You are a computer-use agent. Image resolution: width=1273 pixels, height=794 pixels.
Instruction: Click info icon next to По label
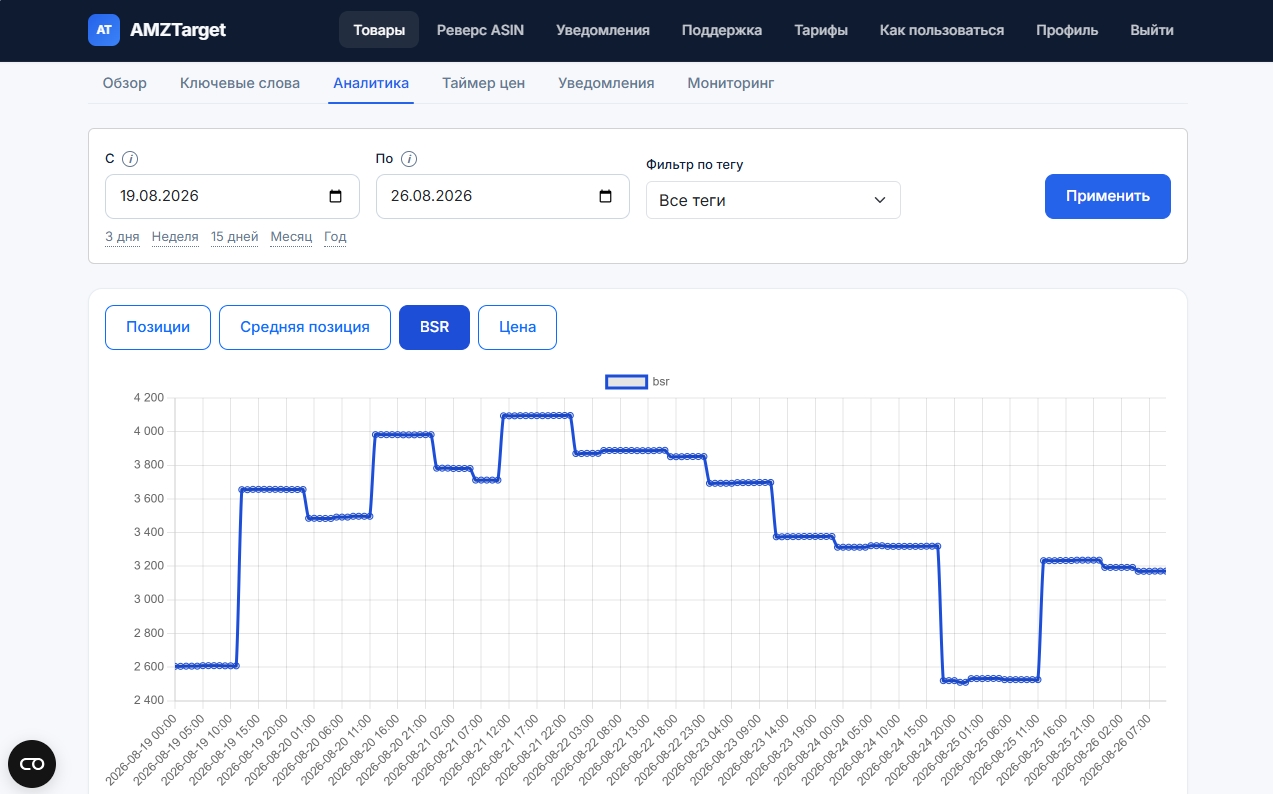point(409,158)
